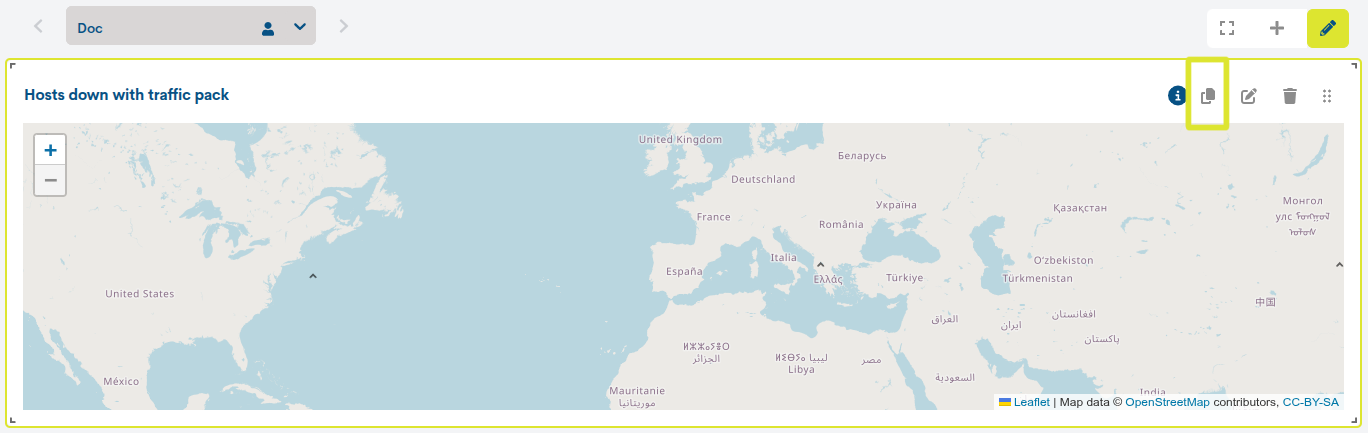
Task: Click the Hosts down with traffic pack title
Action: pyautogui.click(x=127, y=95)
